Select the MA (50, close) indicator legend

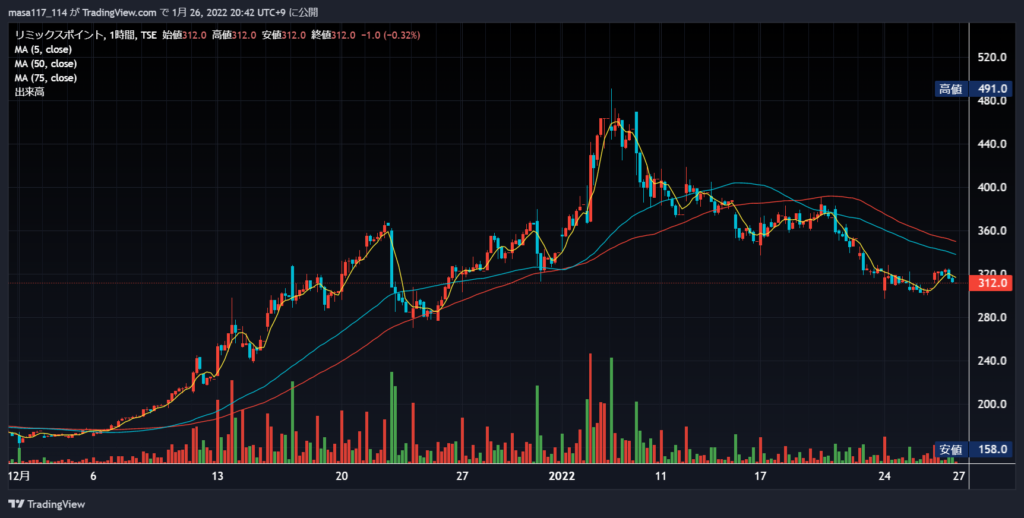coord(46,64)
